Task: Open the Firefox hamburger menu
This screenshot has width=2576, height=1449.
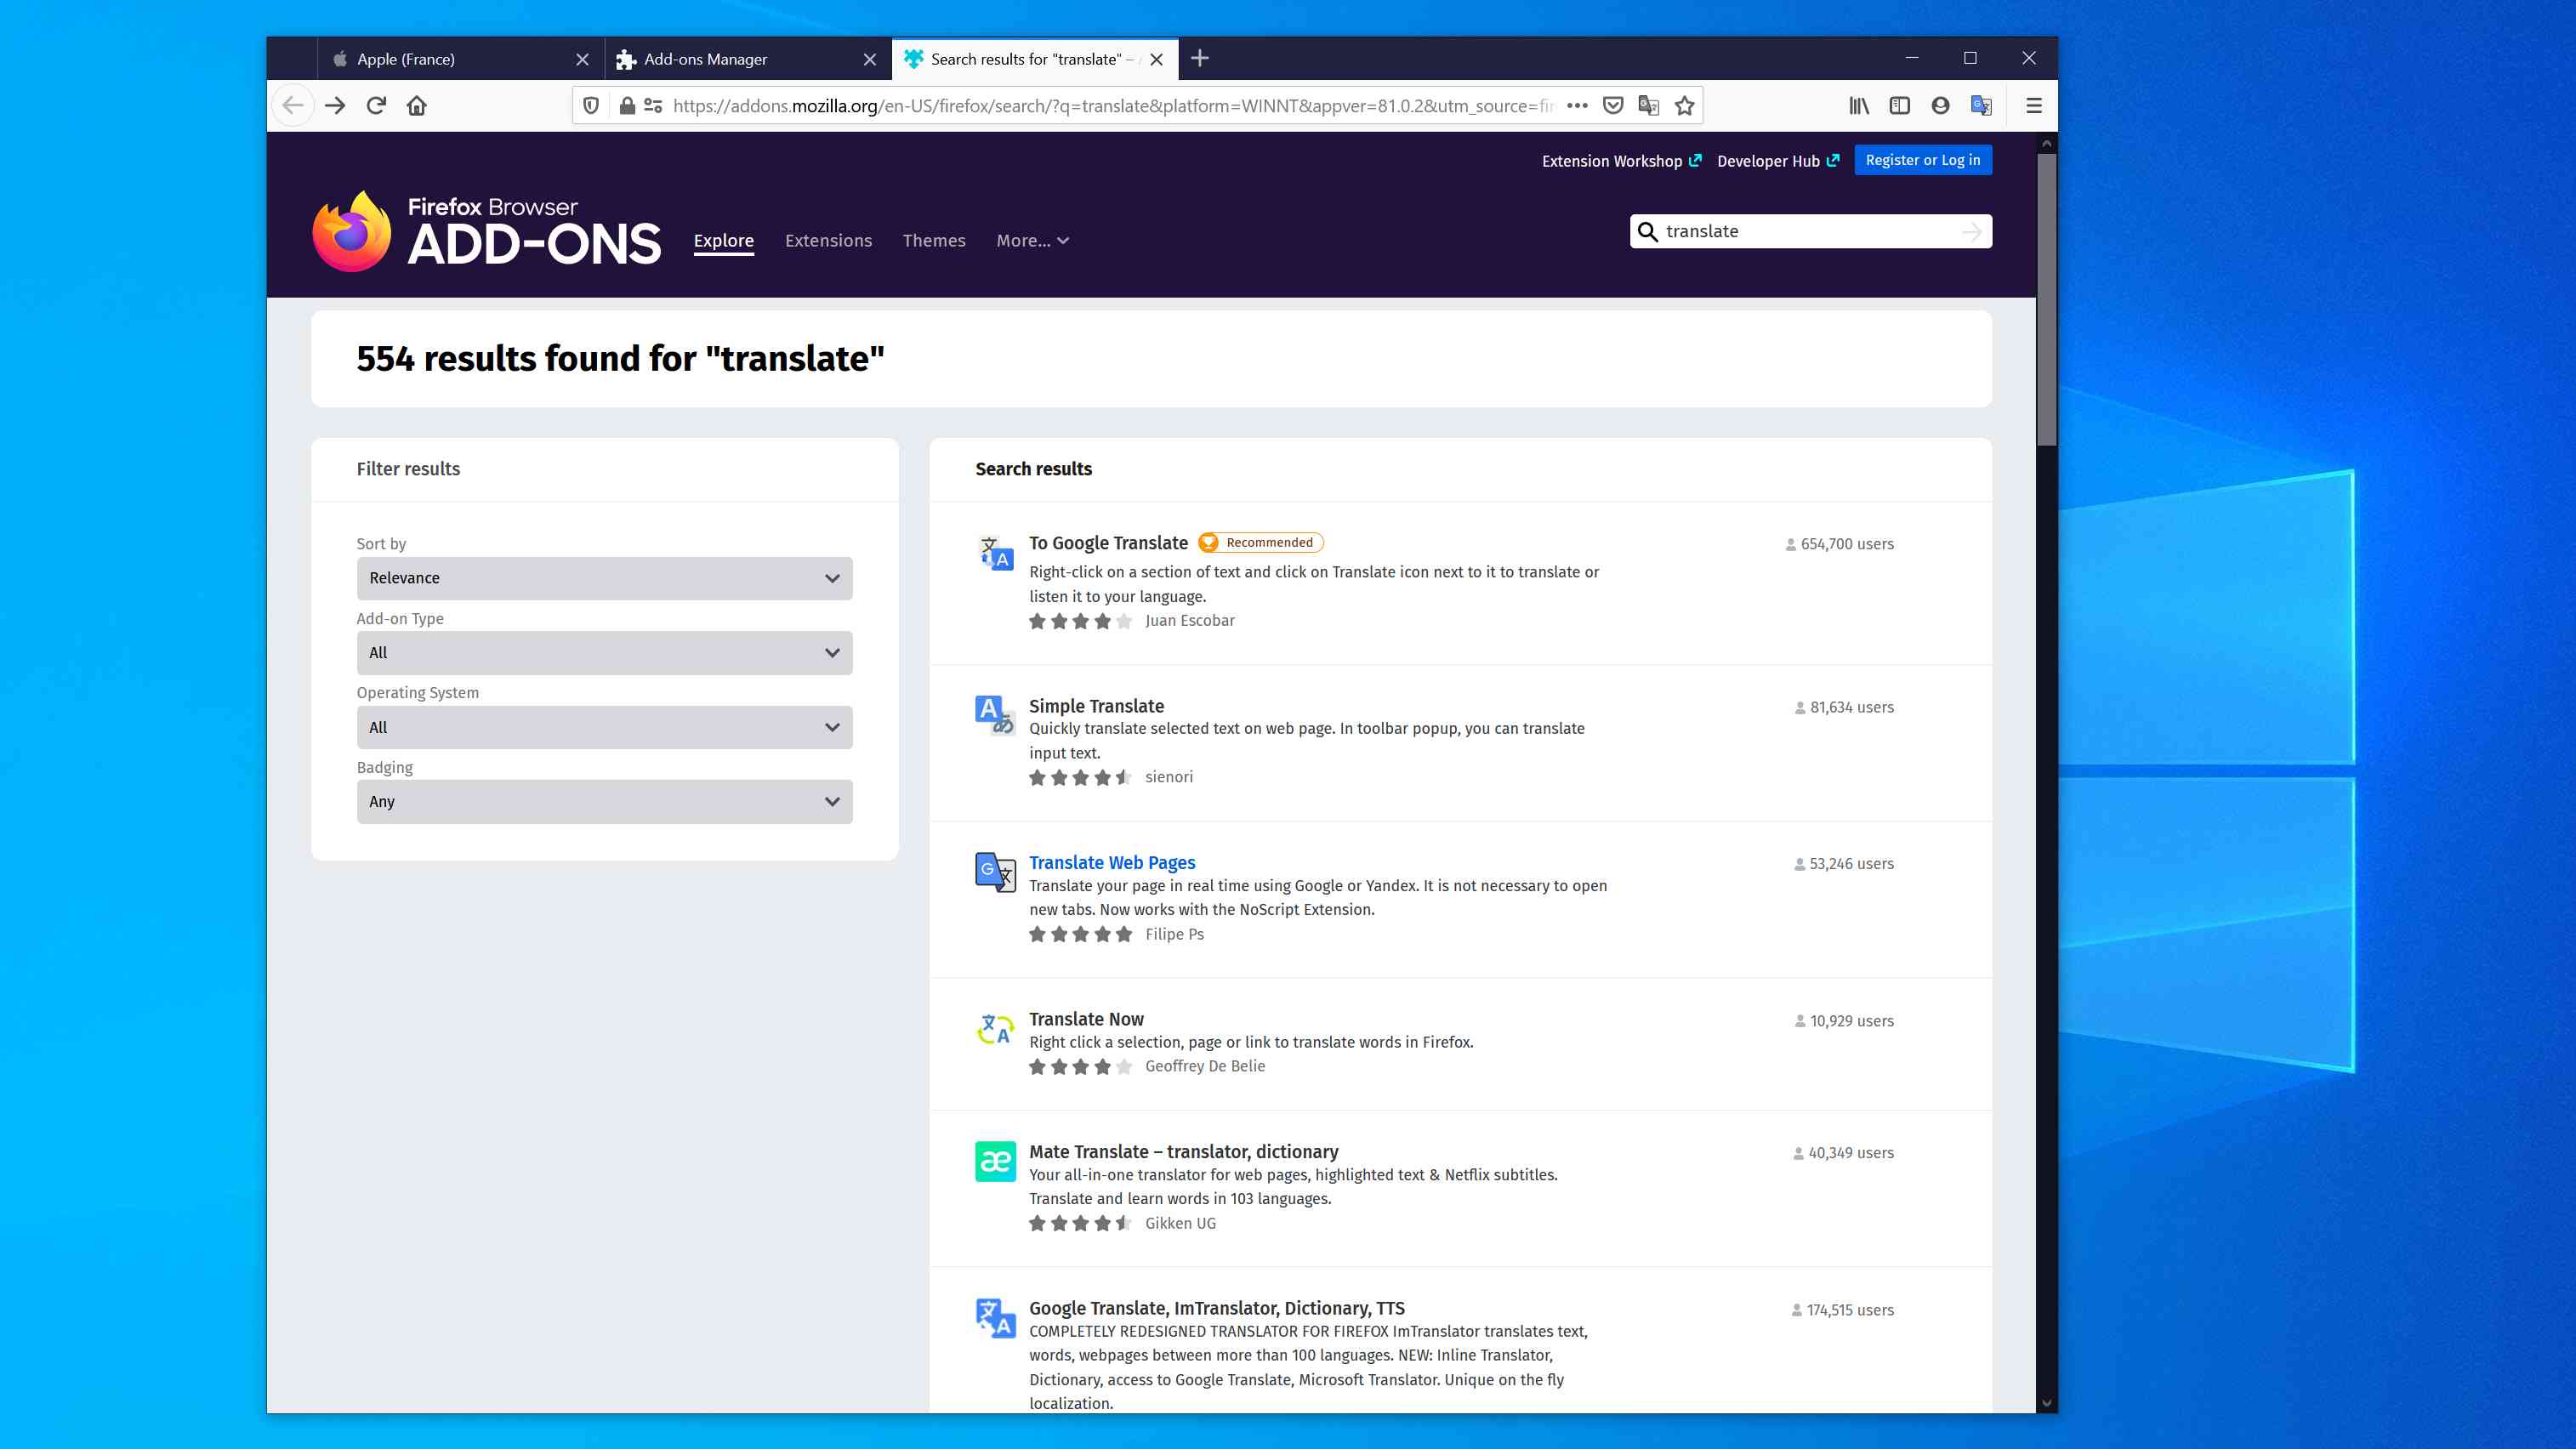Action: tap(2034, 106)
